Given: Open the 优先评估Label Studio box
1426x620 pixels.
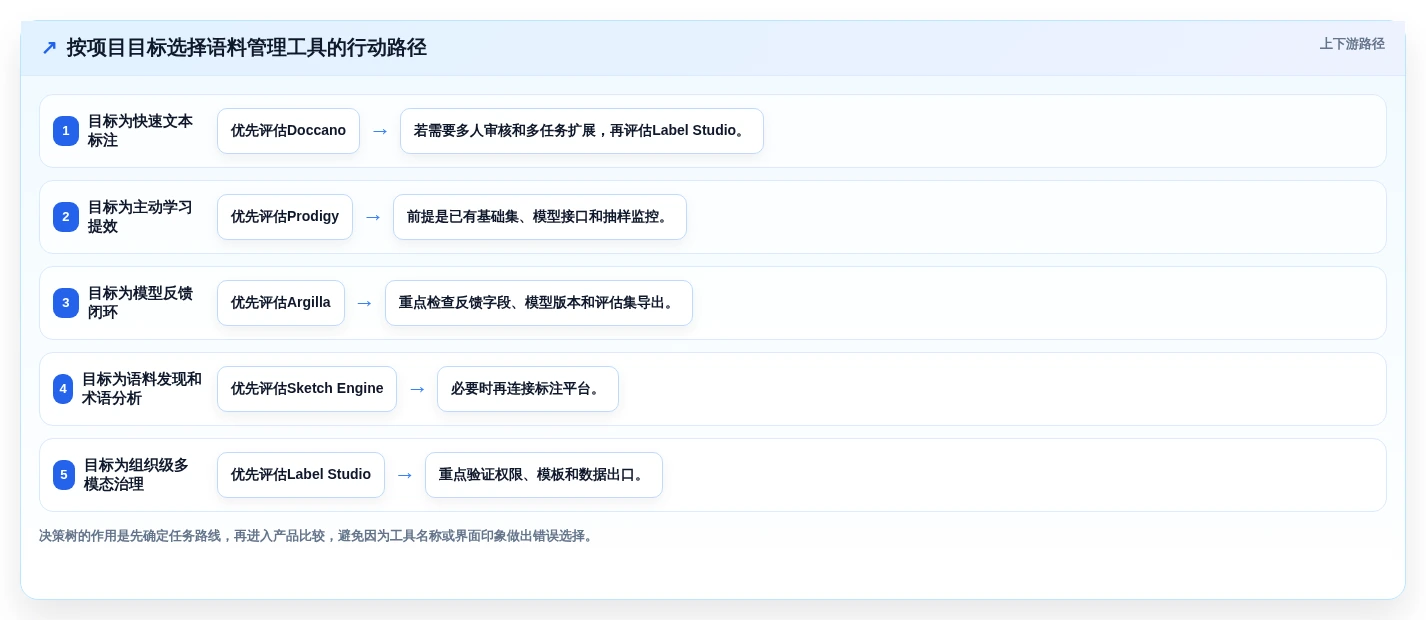Looking at the screenshot, I should [x=301, y=475].
